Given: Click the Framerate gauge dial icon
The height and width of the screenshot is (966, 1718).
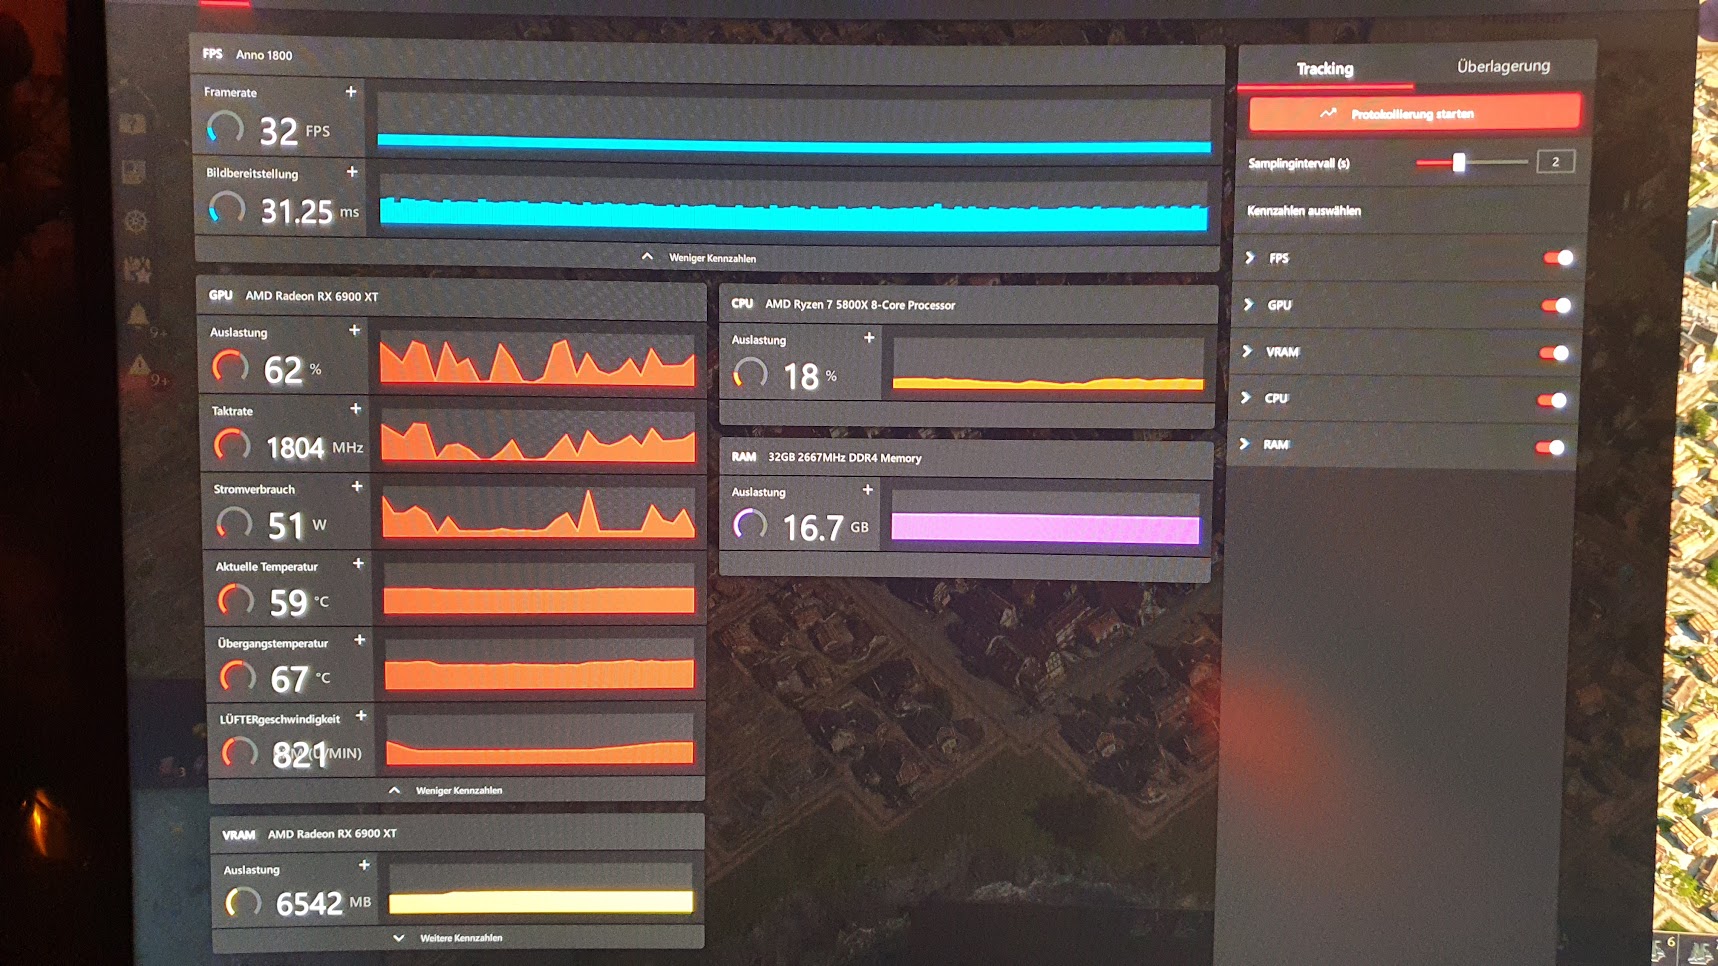Looking at the screenshot, I should [x=225, y=129].
